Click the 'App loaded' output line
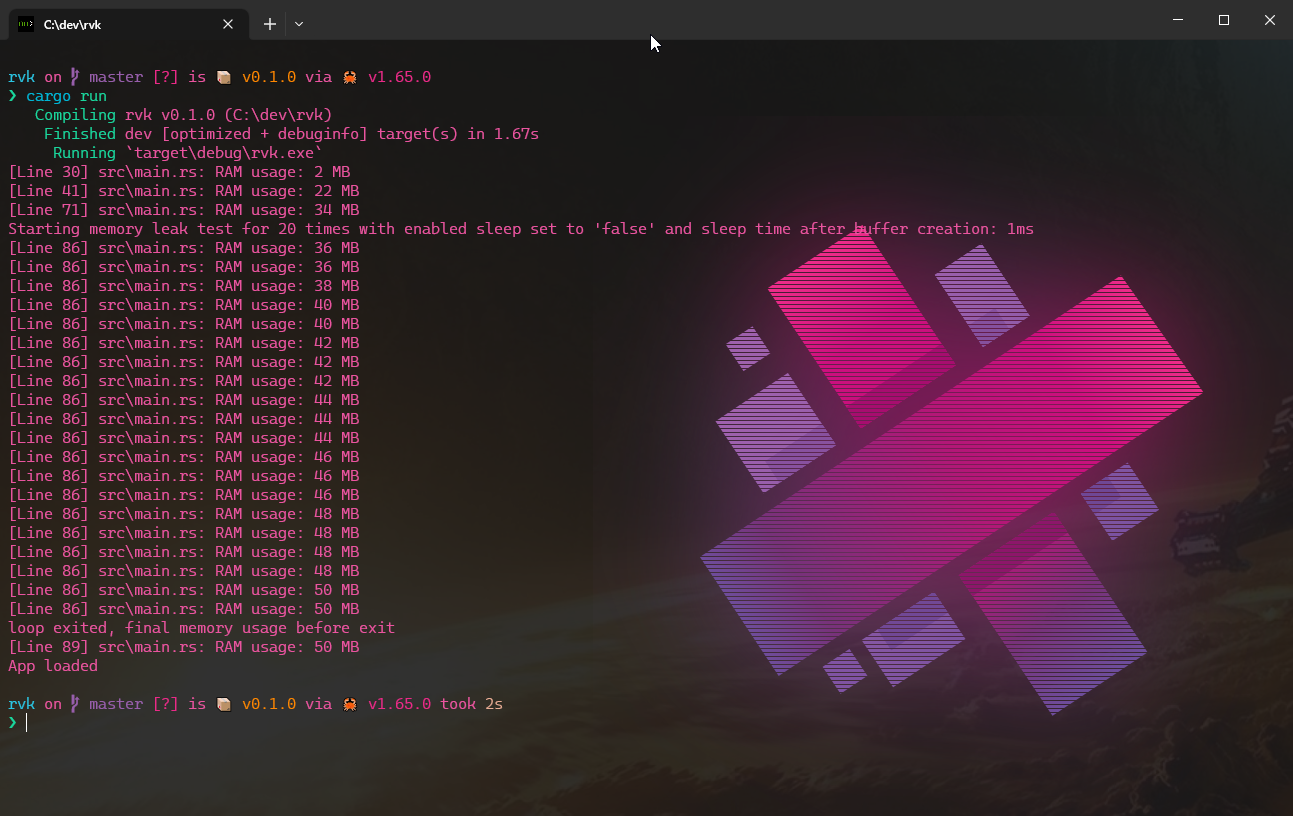Image resolution: width=1293 pixels, height=816 pixels. (52, 665)
